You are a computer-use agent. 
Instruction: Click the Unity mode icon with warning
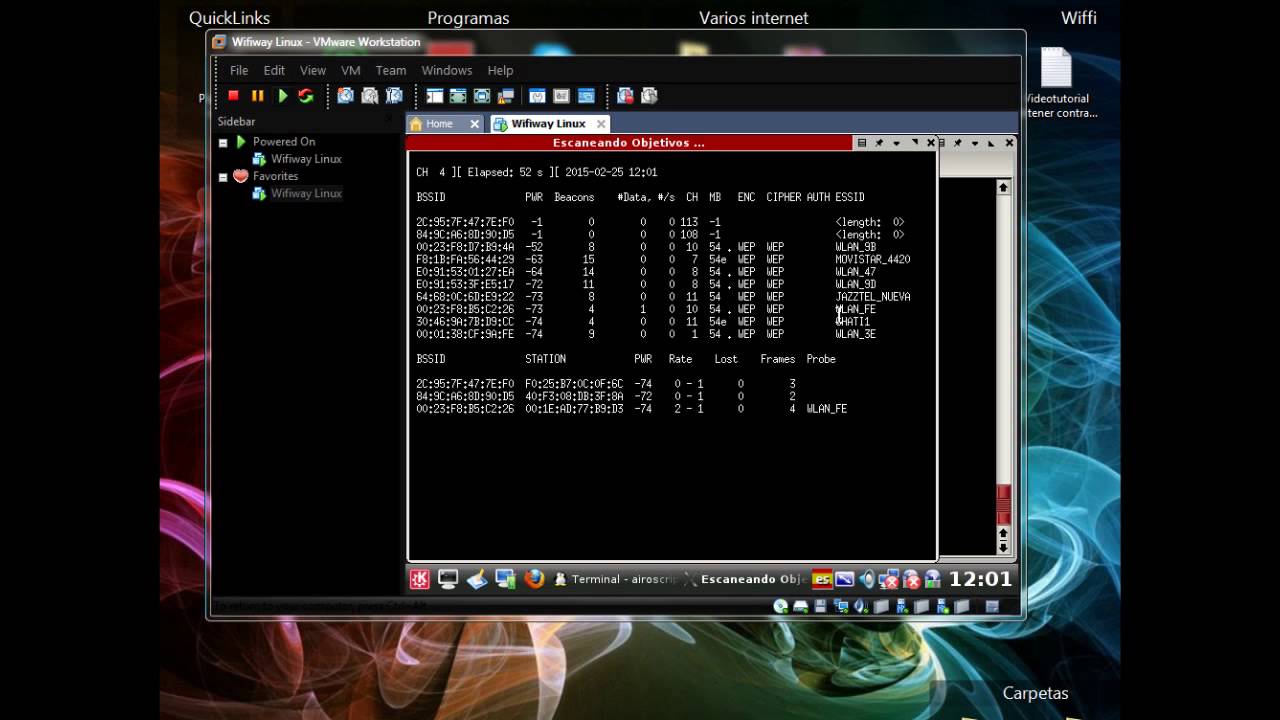[x=506, y=96]
